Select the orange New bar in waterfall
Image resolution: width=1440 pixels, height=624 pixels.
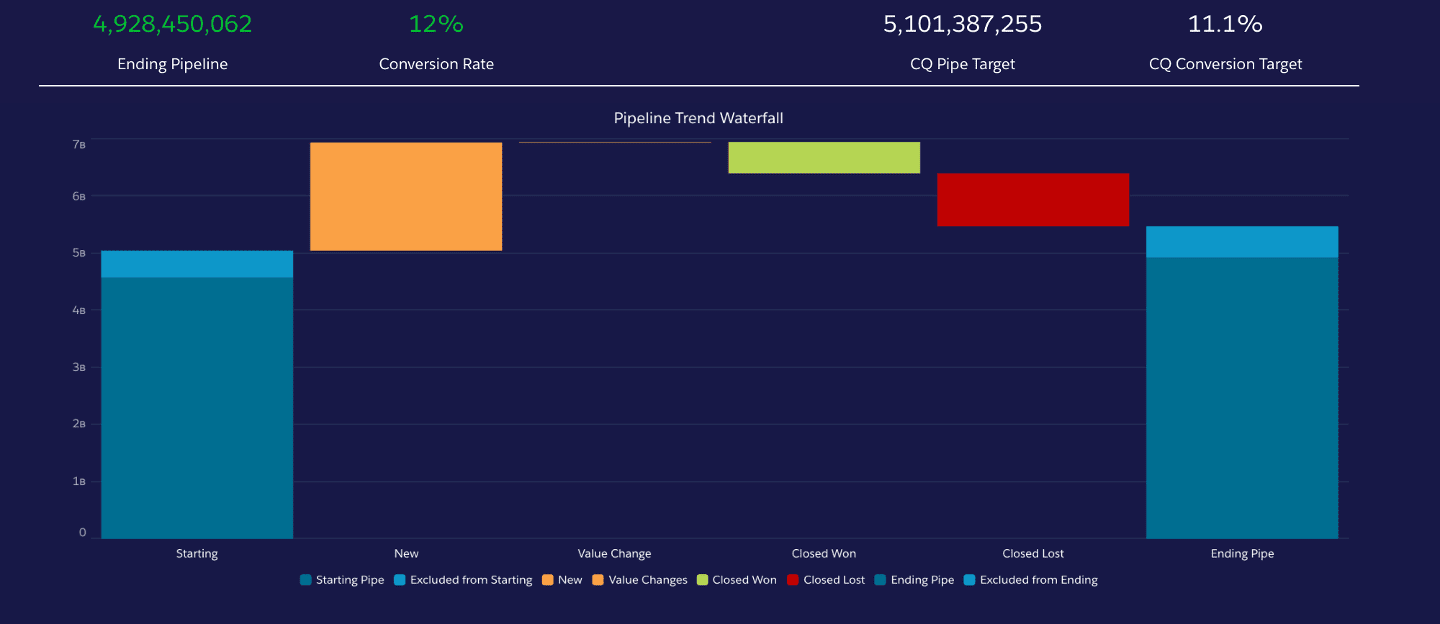click(406, 196)
